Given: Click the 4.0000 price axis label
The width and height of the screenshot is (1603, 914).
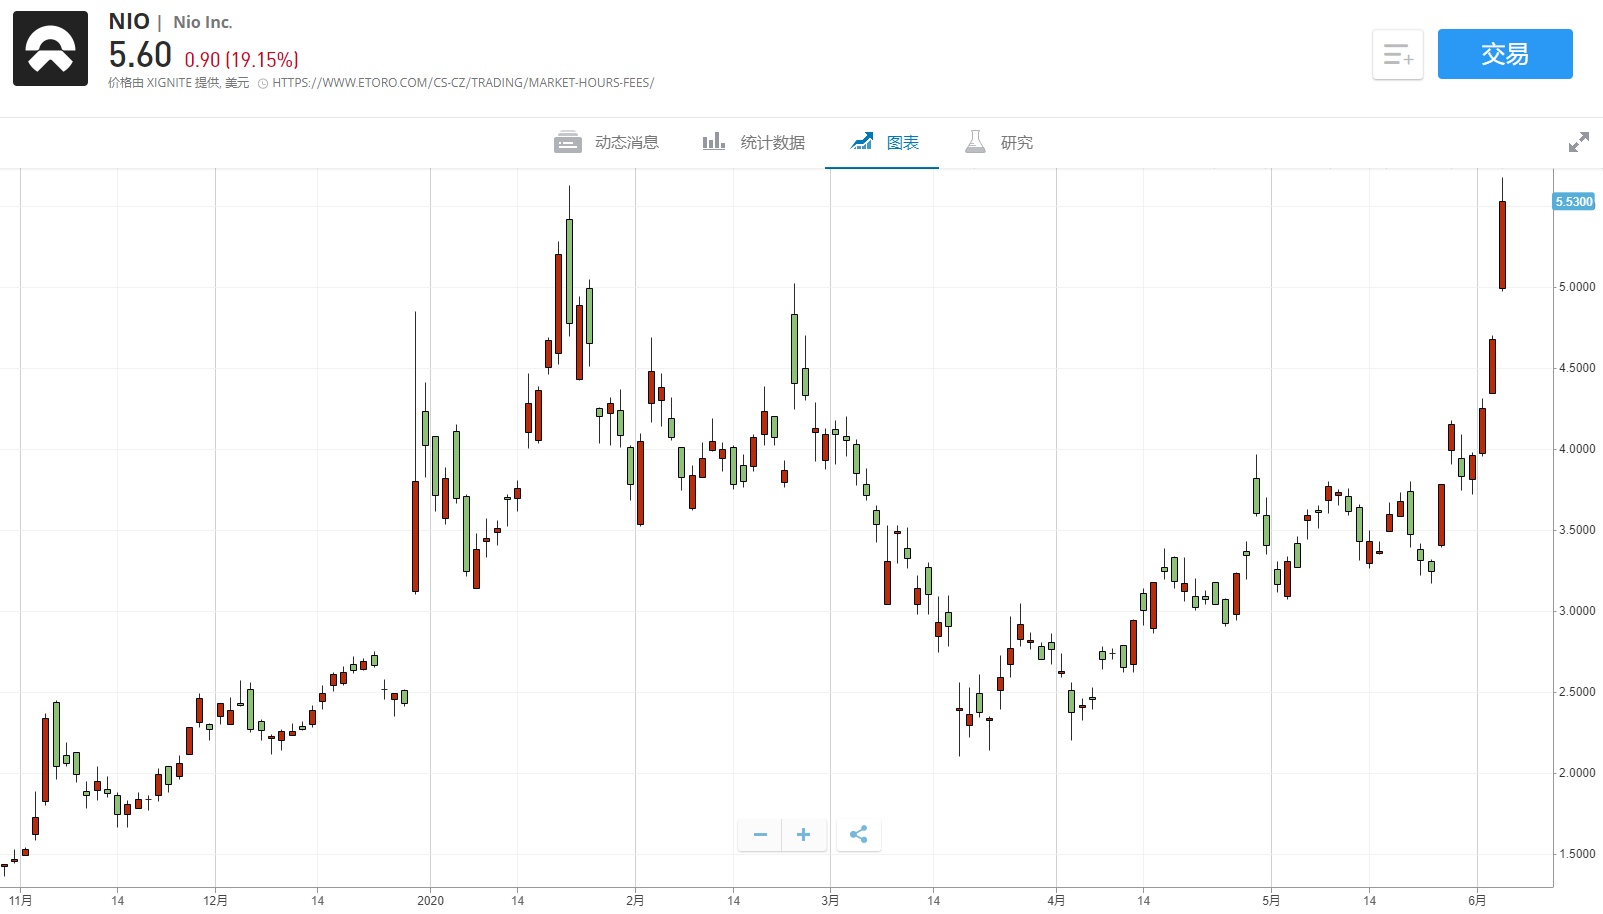Looking at the screenshot, I should 1577,449.
